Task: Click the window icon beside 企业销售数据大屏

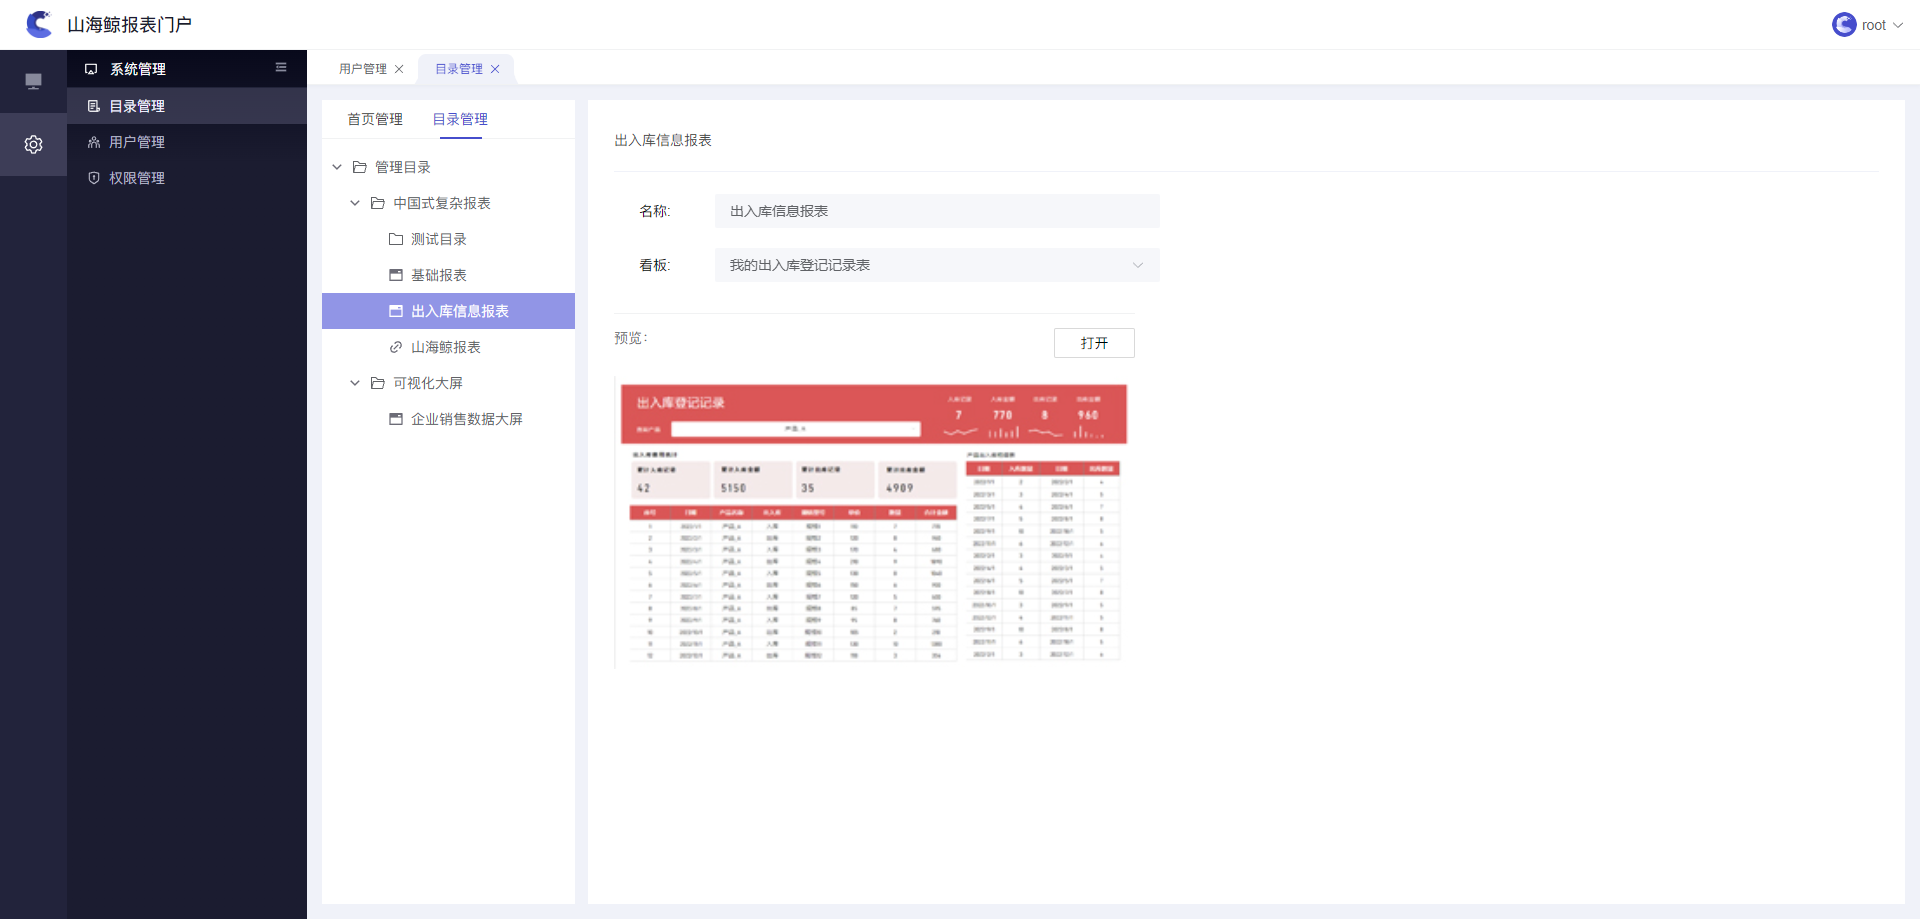Action: 396,419
